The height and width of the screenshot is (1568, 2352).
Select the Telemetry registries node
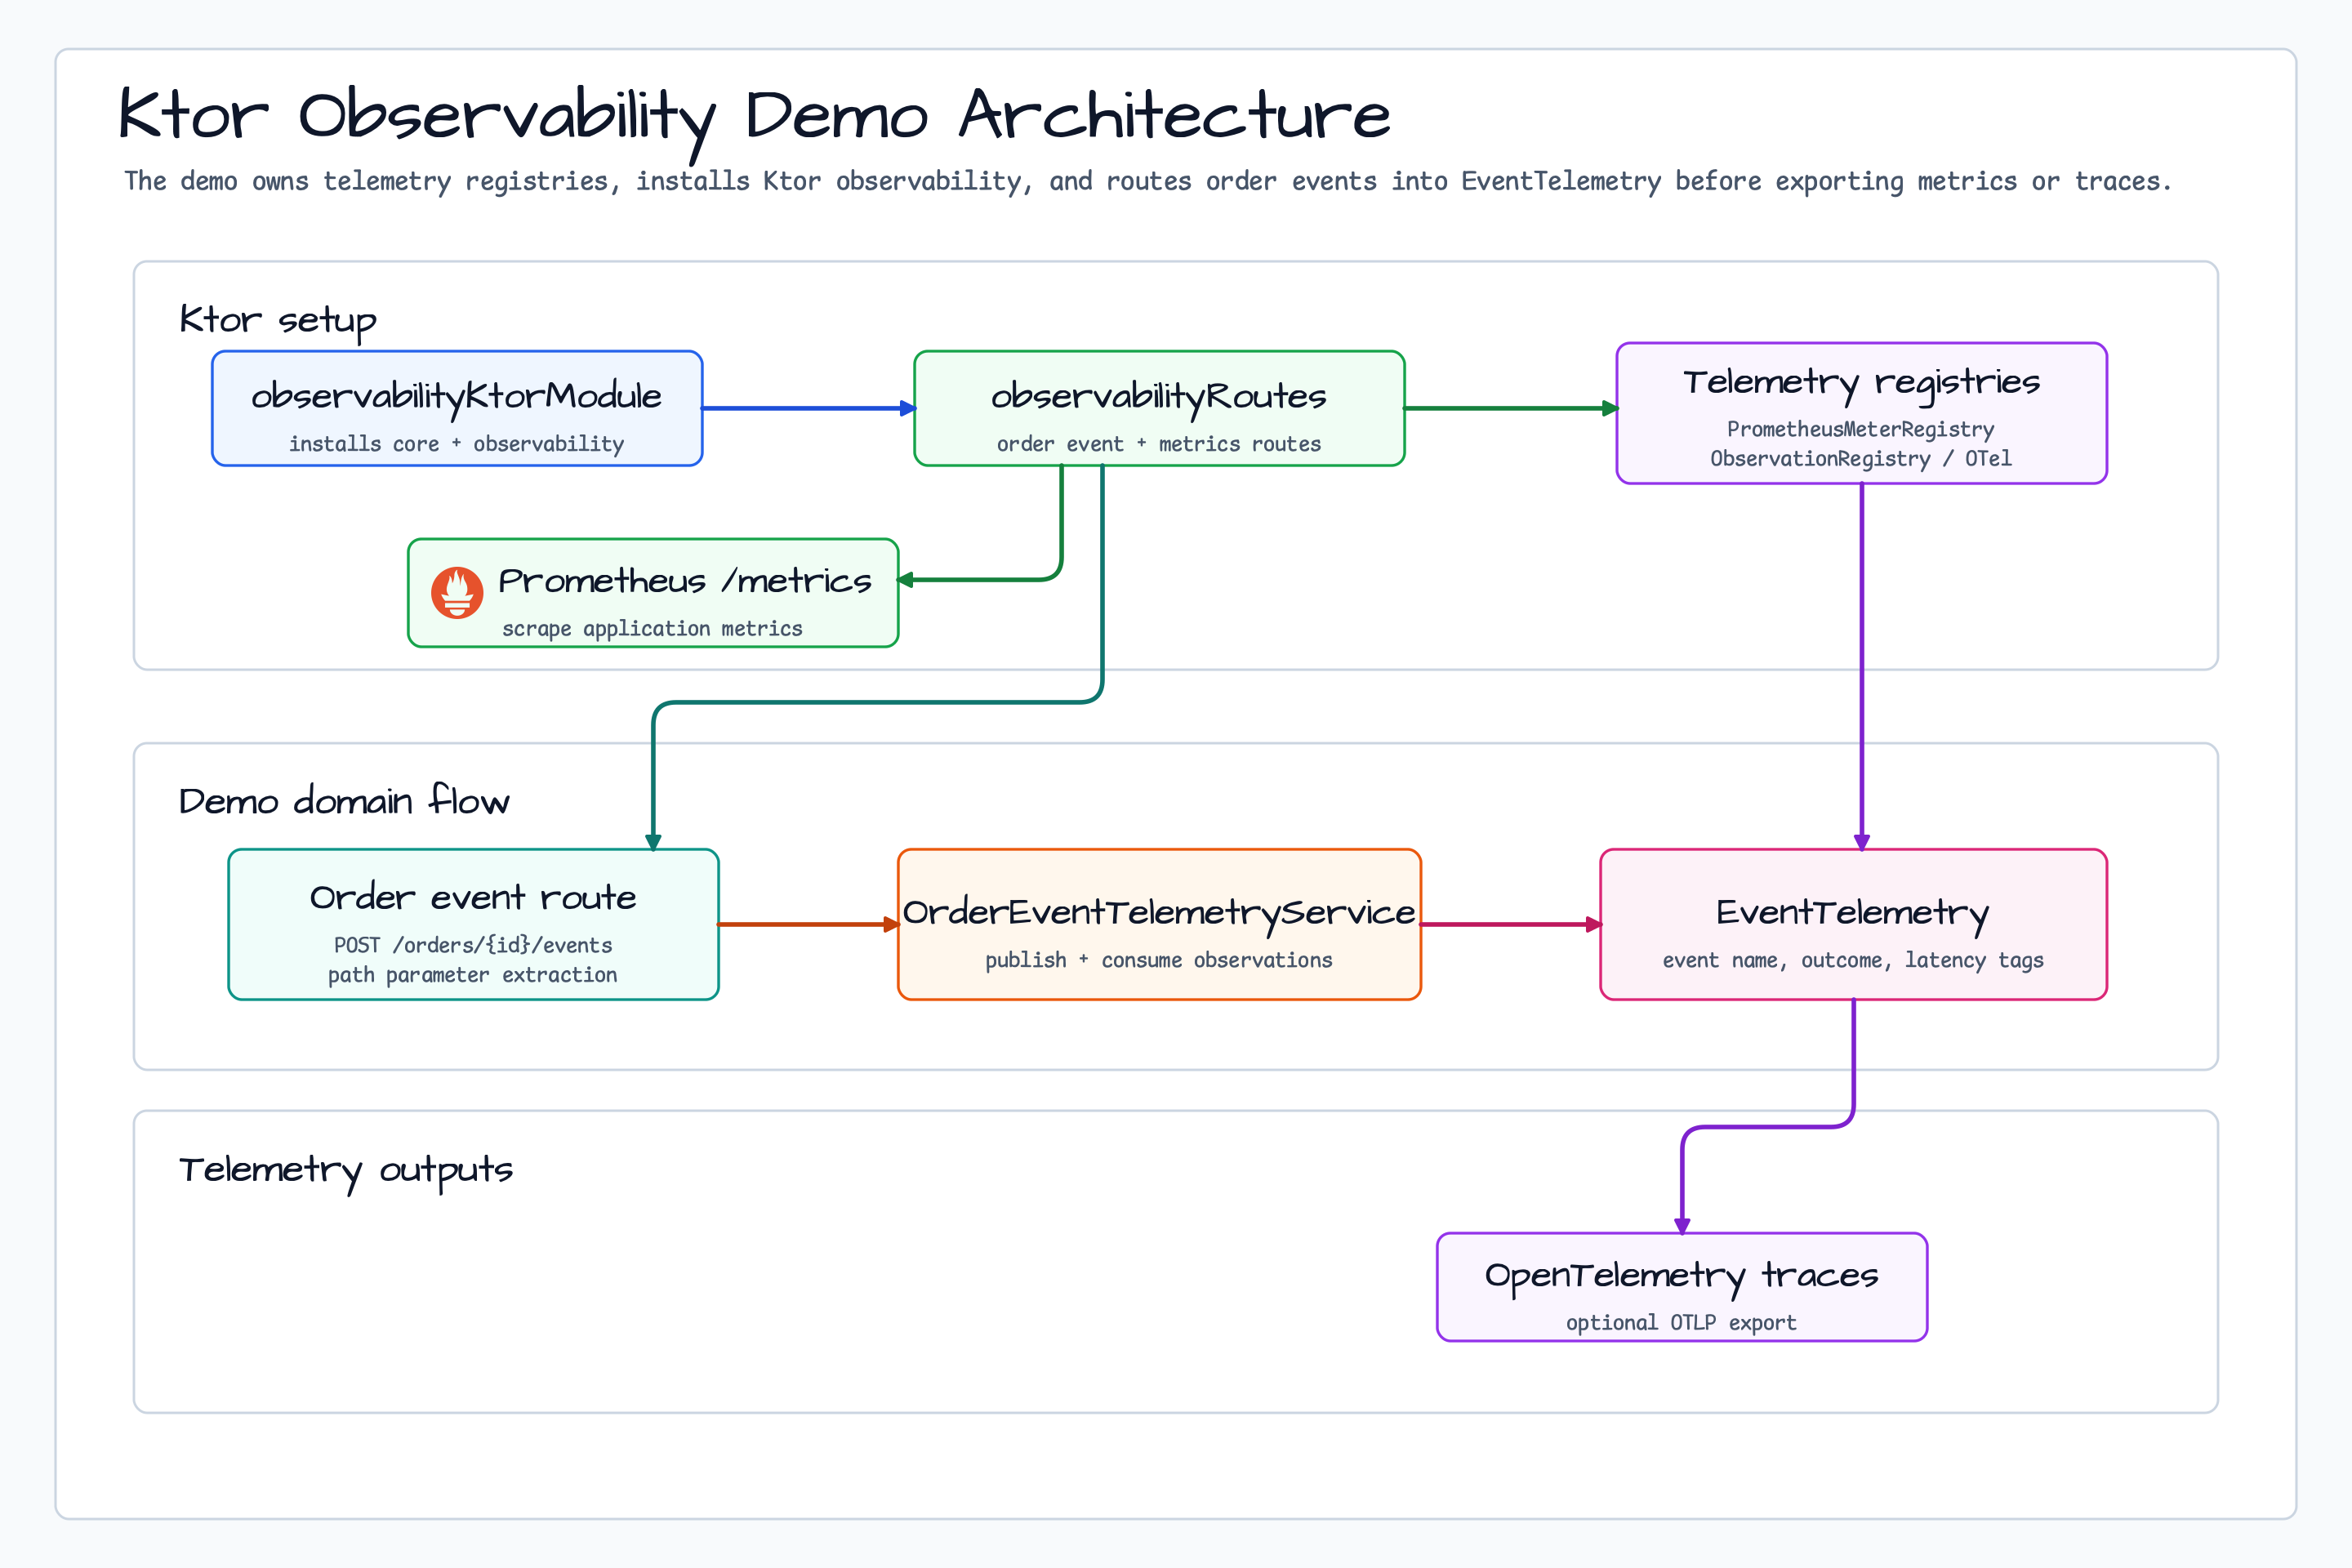[x=1861, y=413]
